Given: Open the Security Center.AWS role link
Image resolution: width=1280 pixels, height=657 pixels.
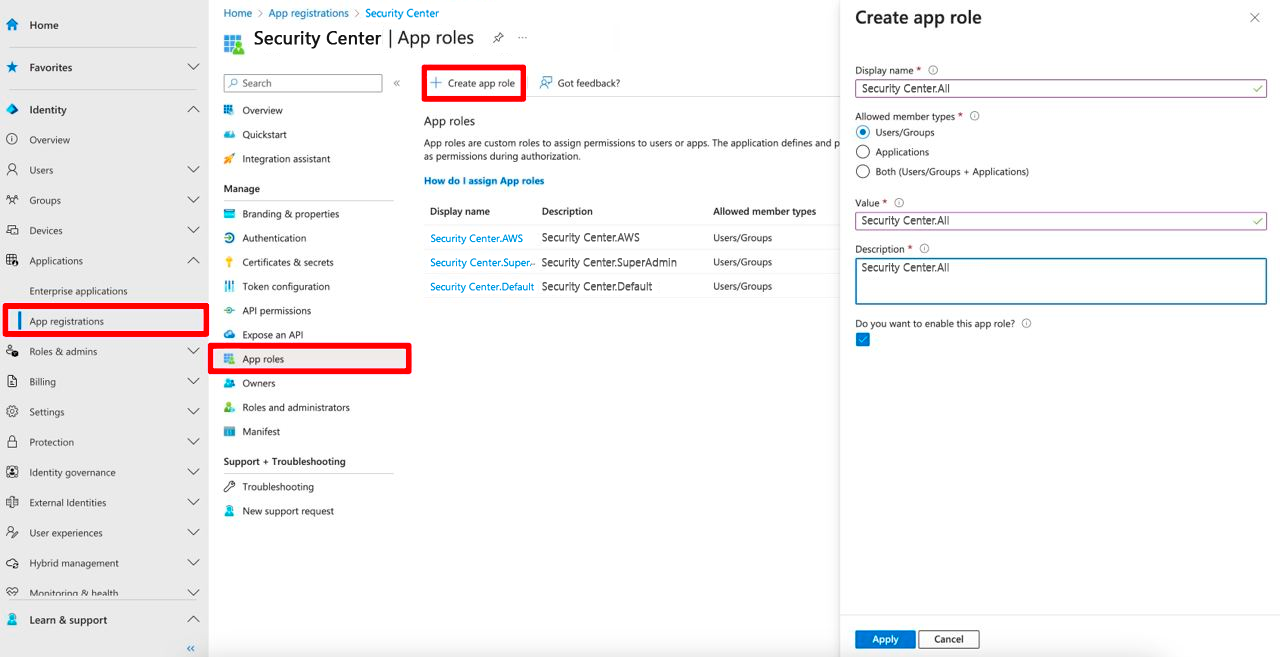Looking at the screenshot, I should click(476, 238).
